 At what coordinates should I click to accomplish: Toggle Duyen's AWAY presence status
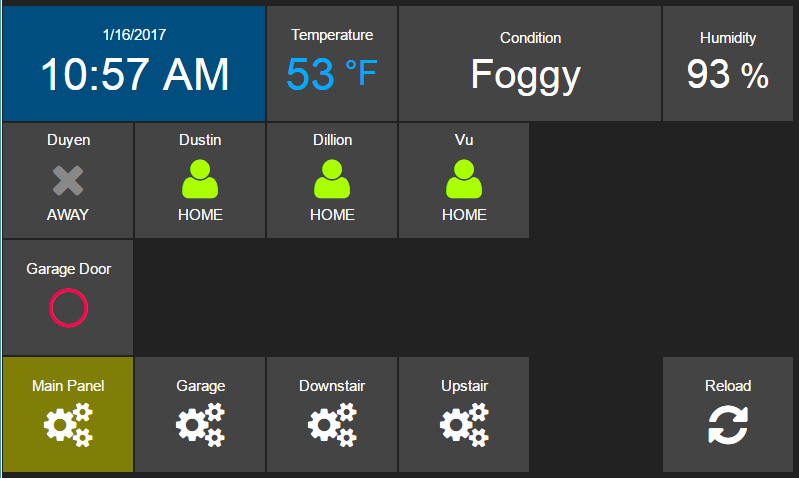[68, 214]
